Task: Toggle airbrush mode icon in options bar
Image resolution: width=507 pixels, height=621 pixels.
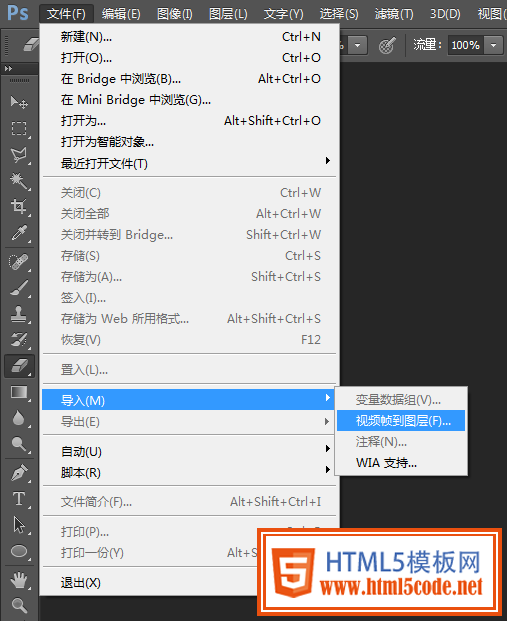Action: click(x=387, y=46)
